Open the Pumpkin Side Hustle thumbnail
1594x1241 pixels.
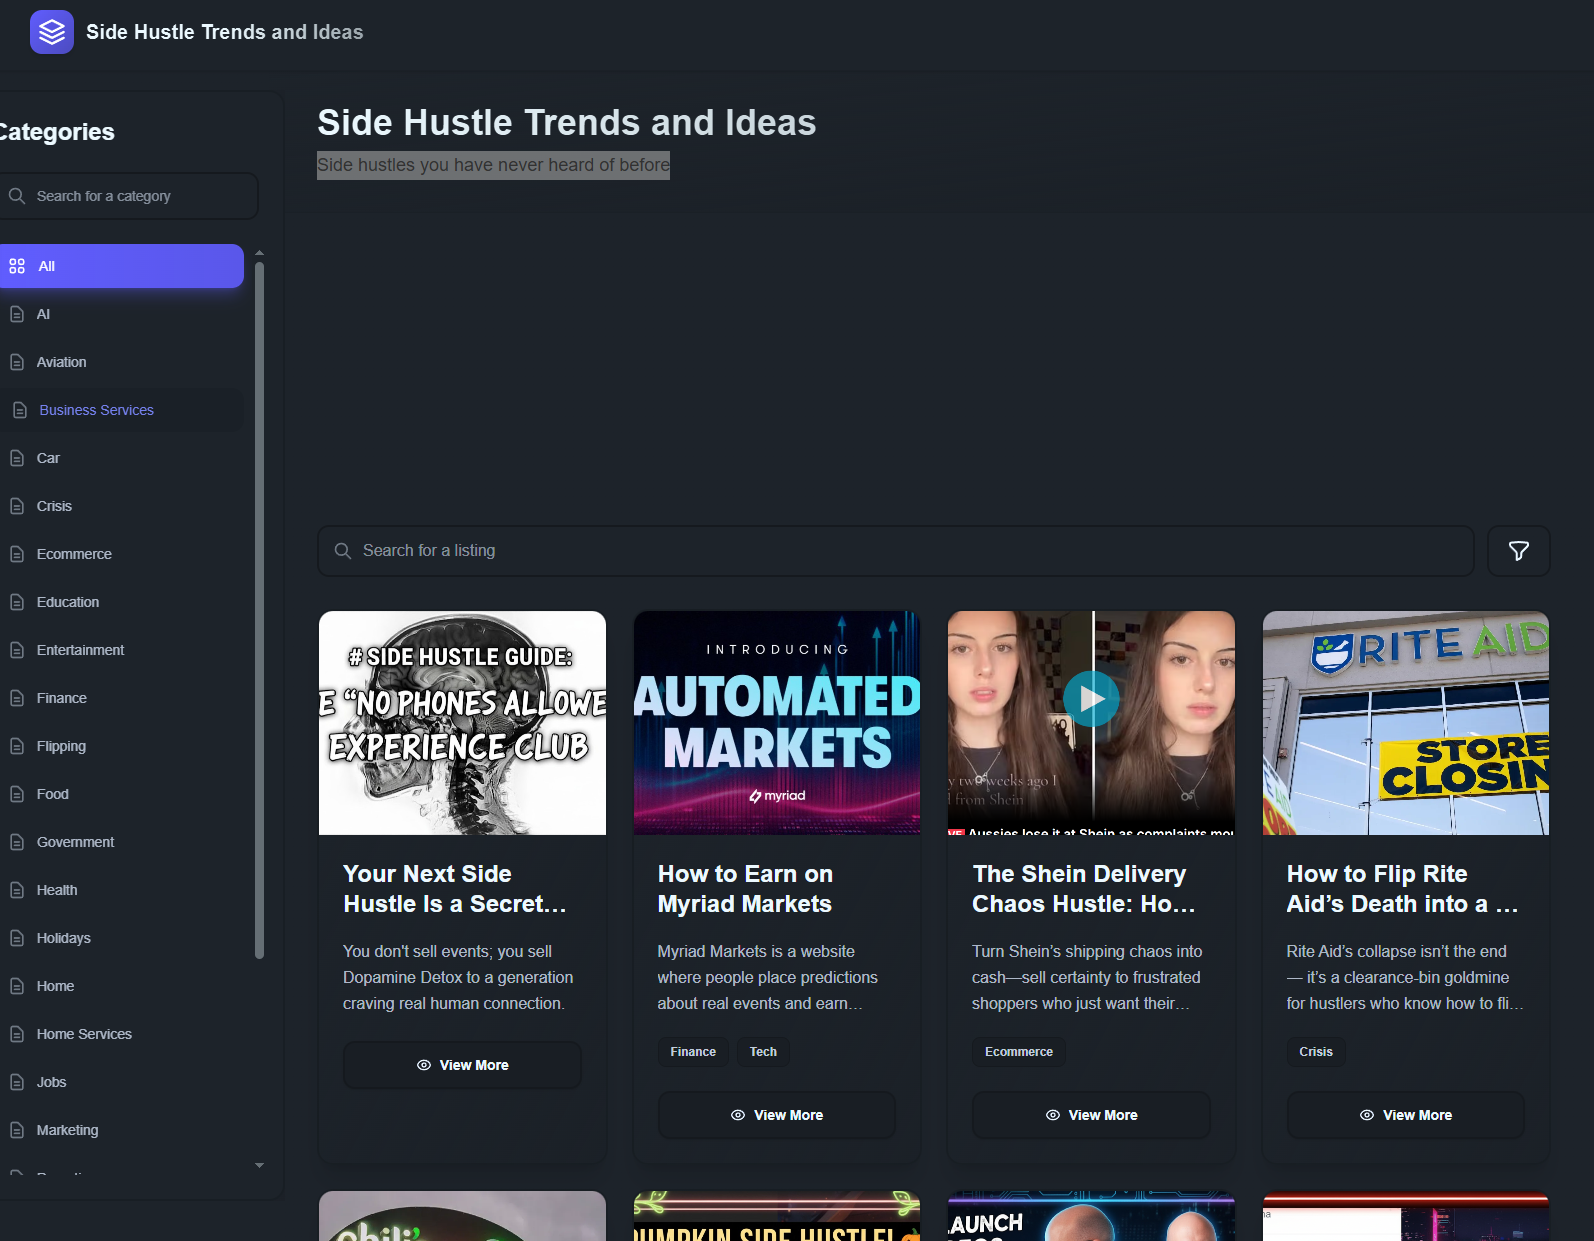777,1217
